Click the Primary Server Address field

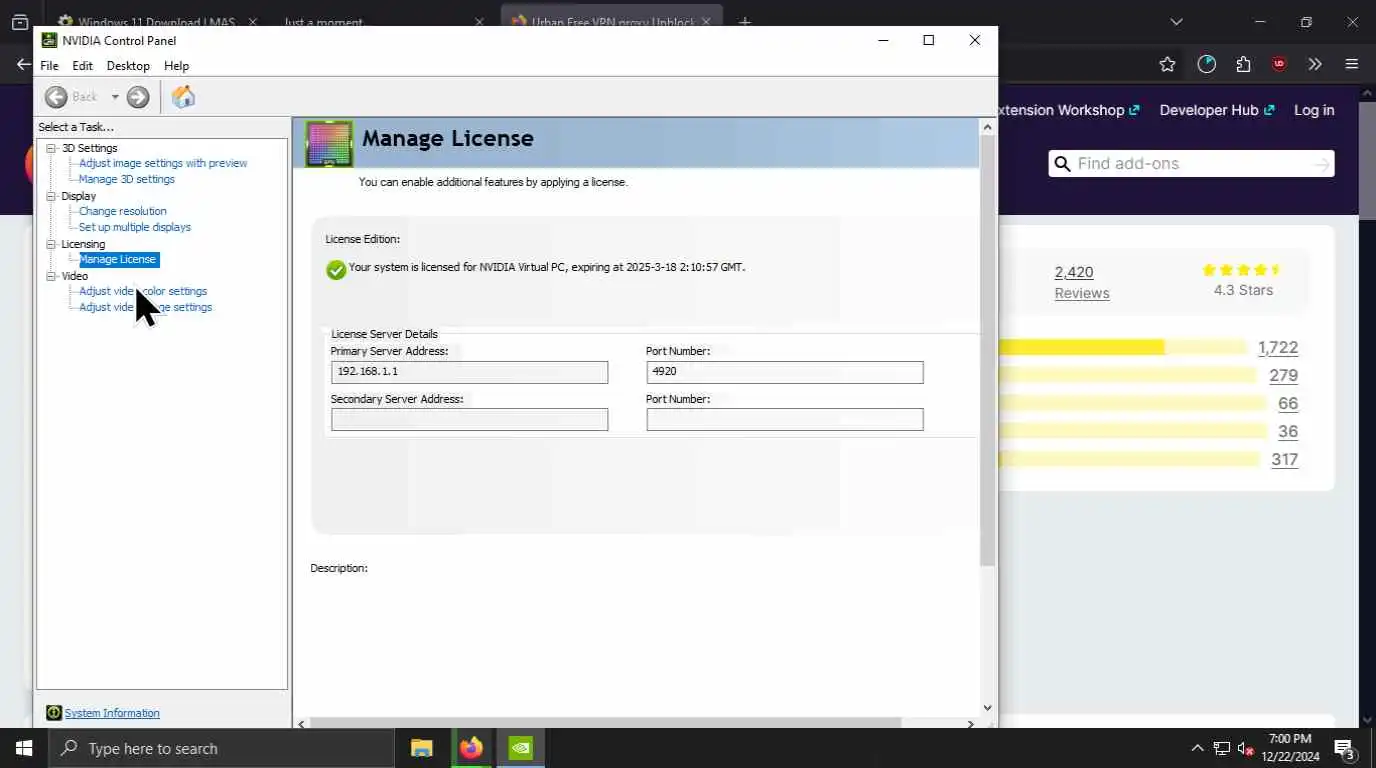click(469, 372)
